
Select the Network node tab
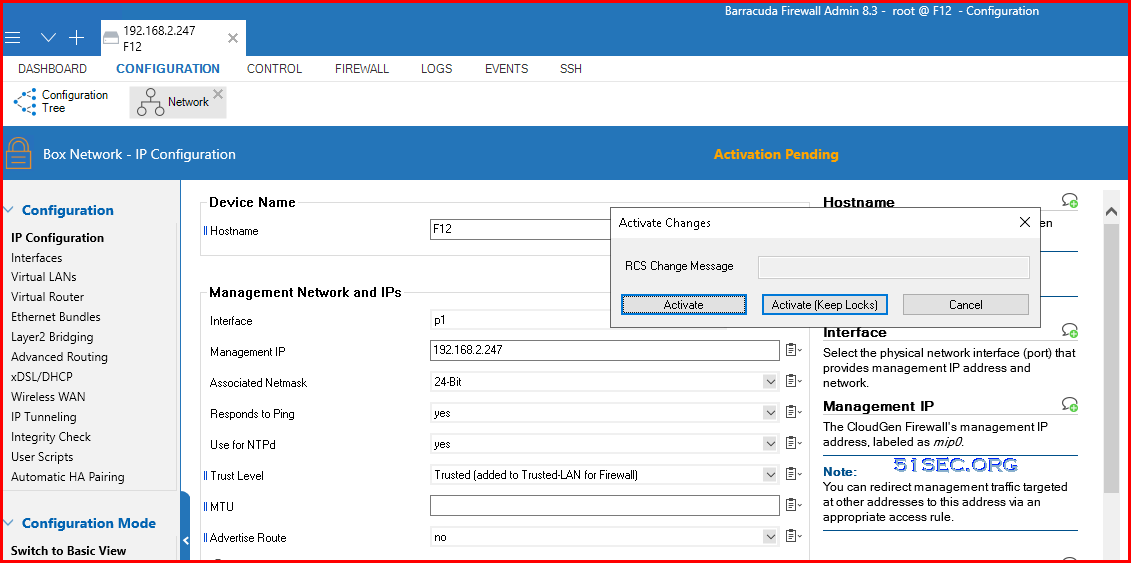pos(177,102)
